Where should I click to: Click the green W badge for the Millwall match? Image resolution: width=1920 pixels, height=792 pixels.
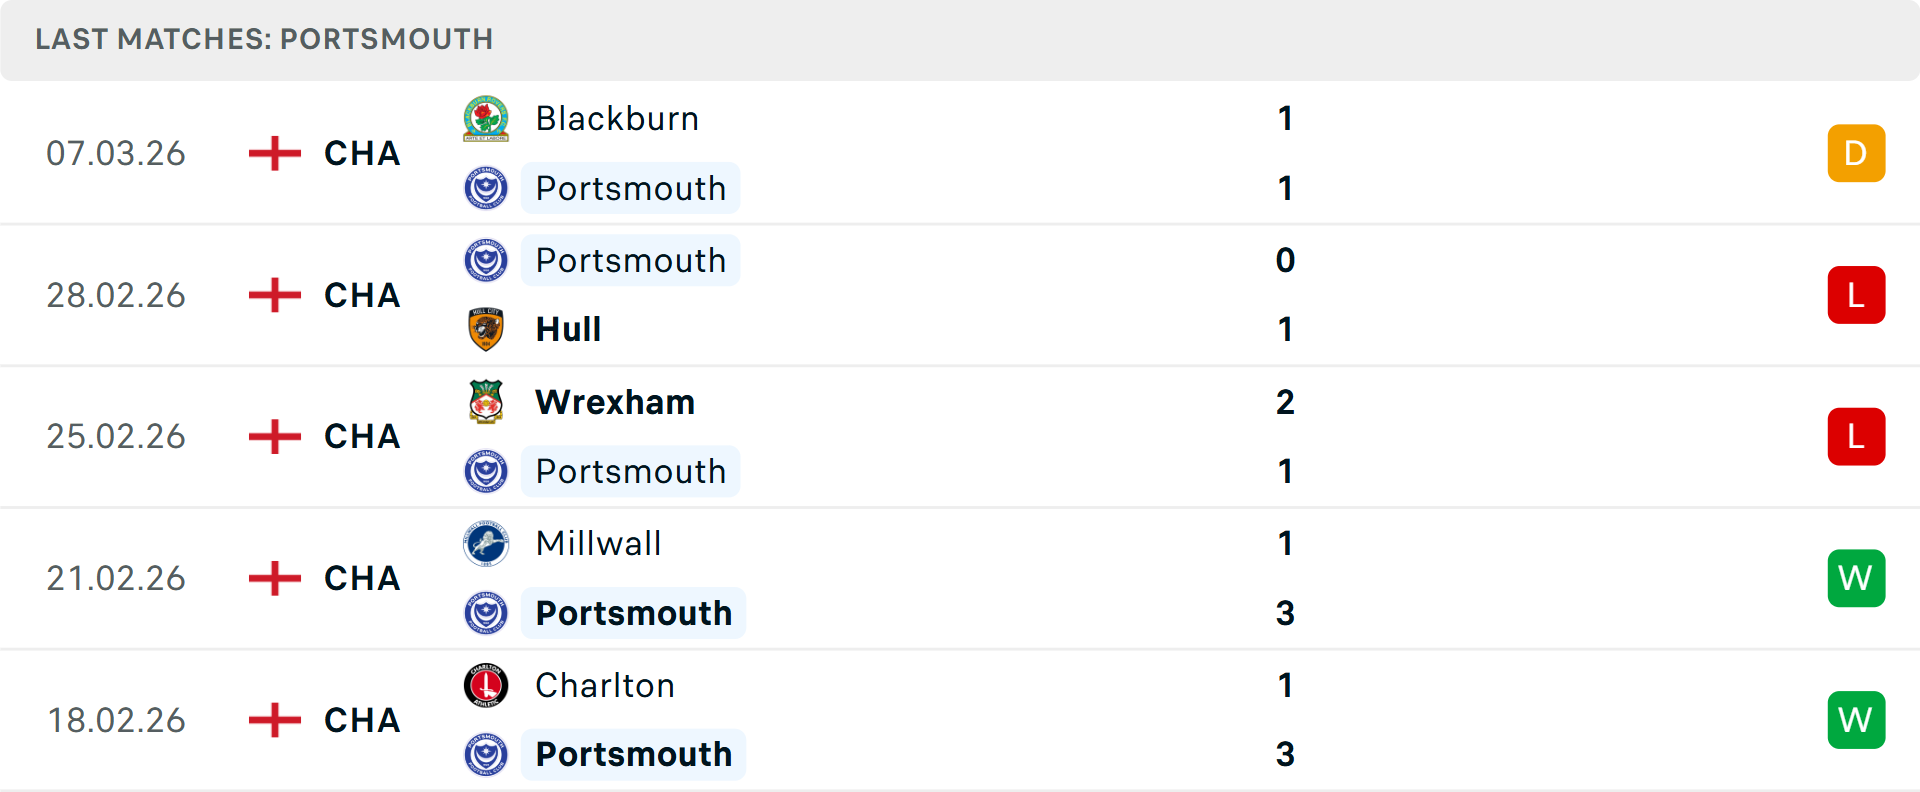1856,578
